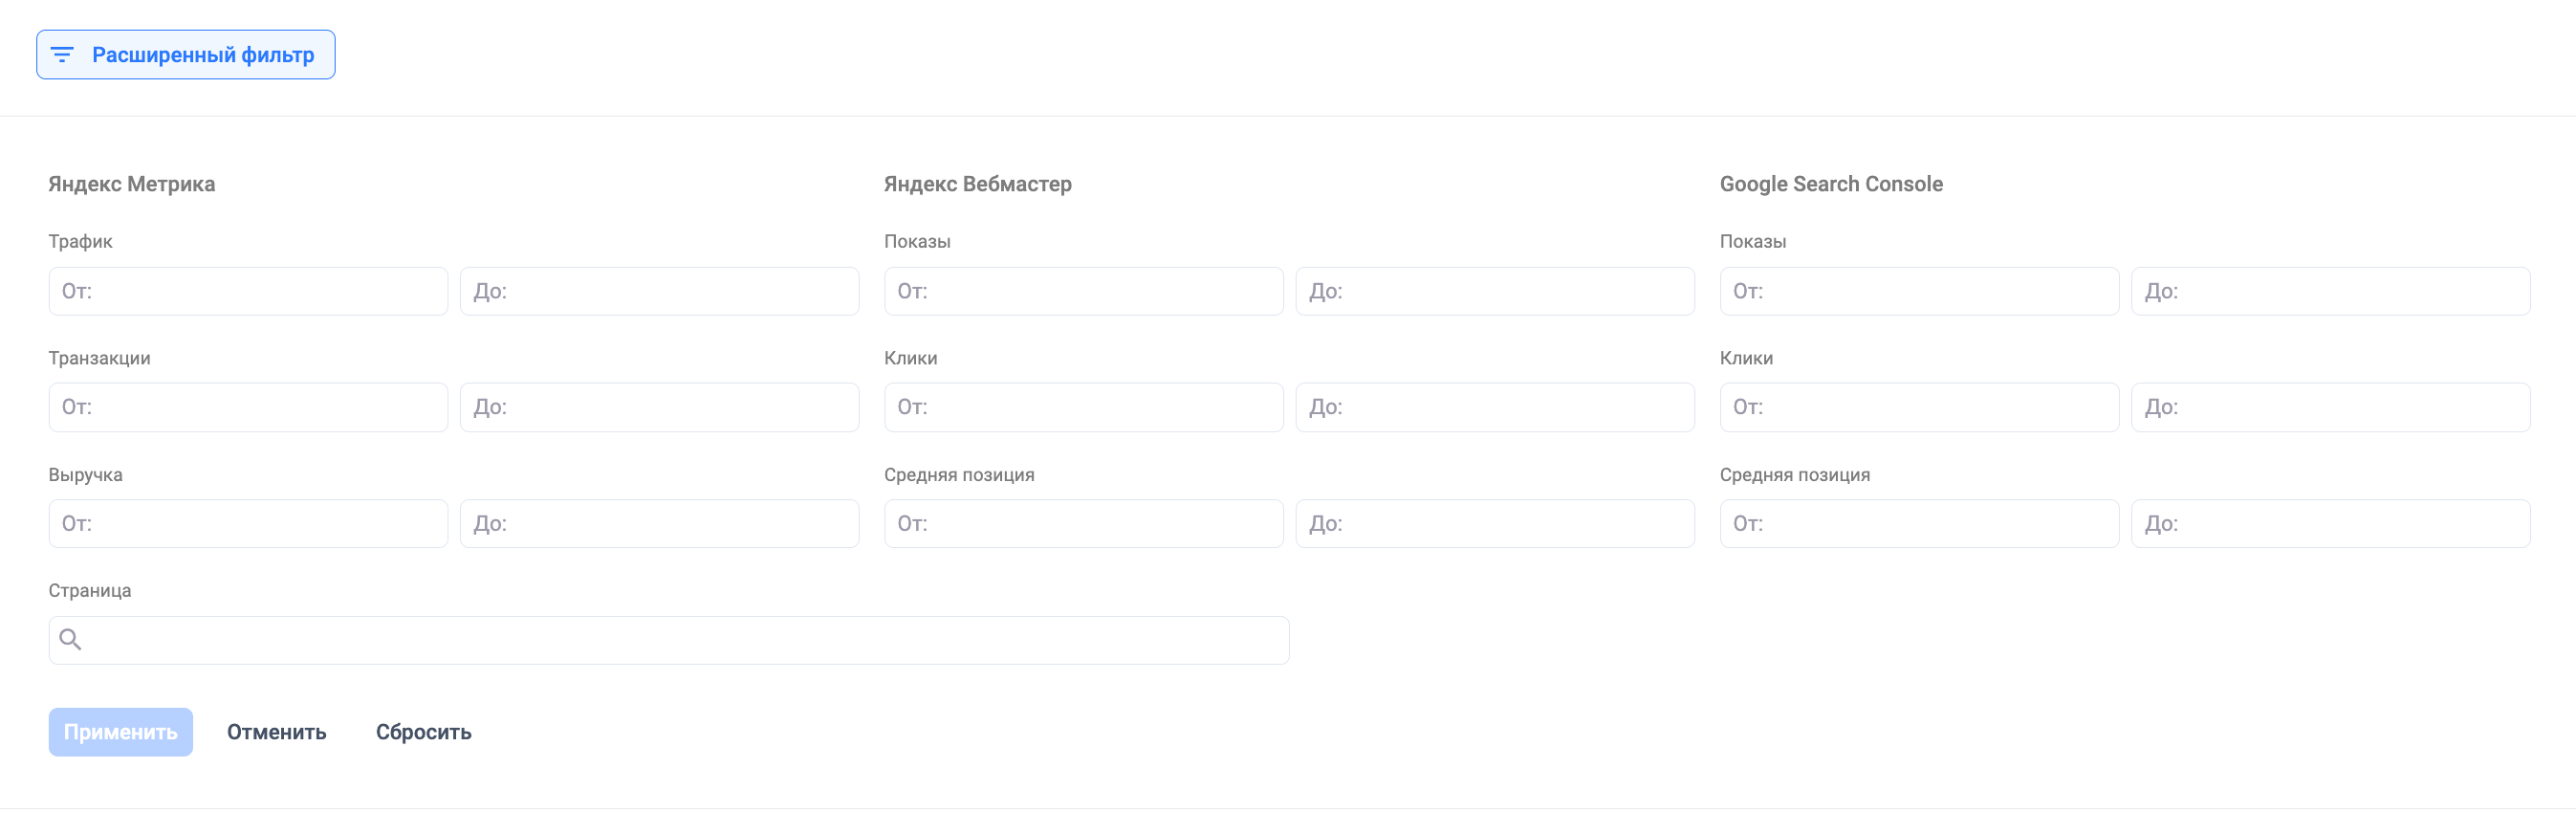Click Google Search Console Показы 'От' field
The height and width of the screenshot is (834, 2576).
coord(1919,291)
